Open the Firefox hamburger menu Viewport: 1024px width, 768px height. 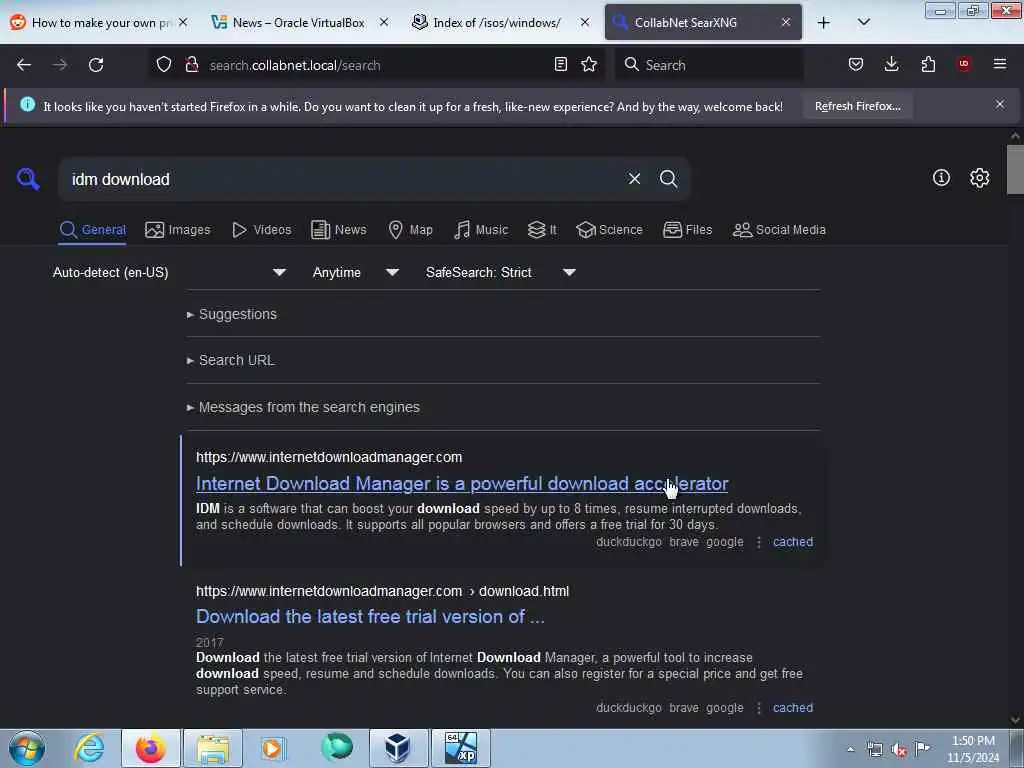1000,64
